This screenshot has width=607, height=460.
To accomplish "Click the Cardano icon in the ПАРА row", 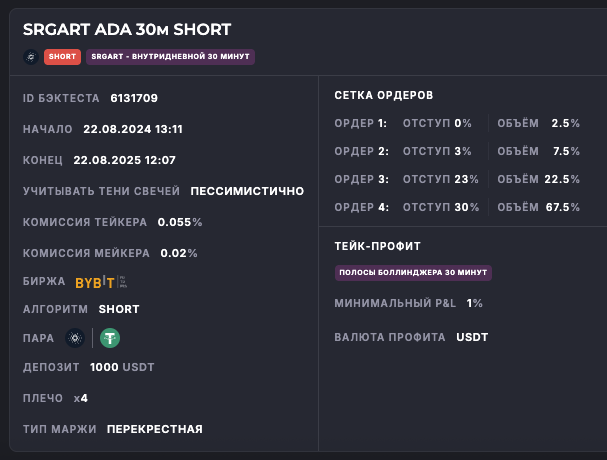I will 74,338.
